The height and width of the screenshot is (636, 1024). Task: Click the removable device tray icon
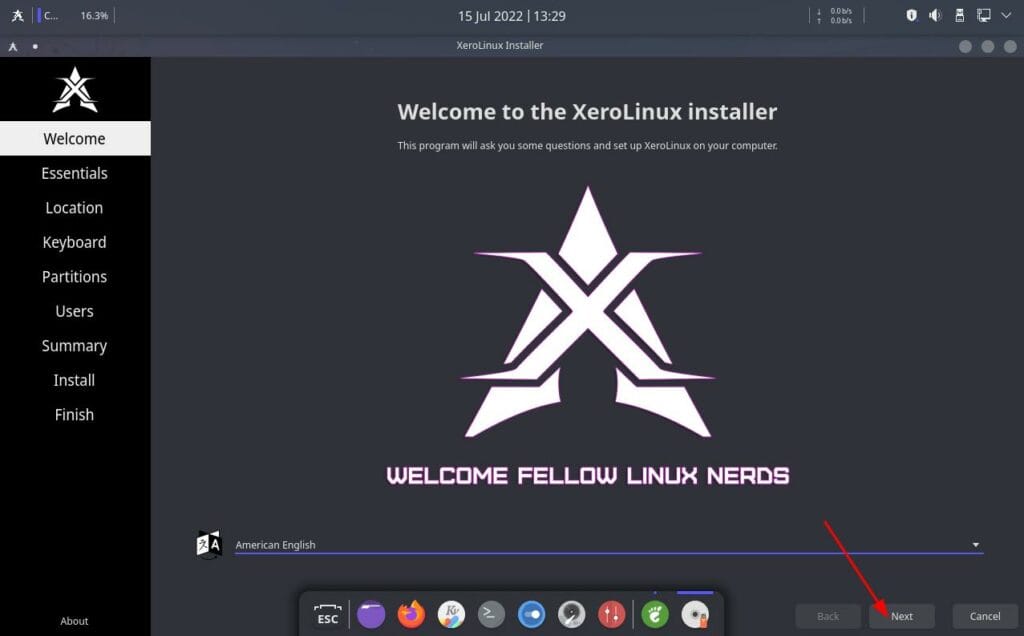pyautogui.click(x=959, y=15)
